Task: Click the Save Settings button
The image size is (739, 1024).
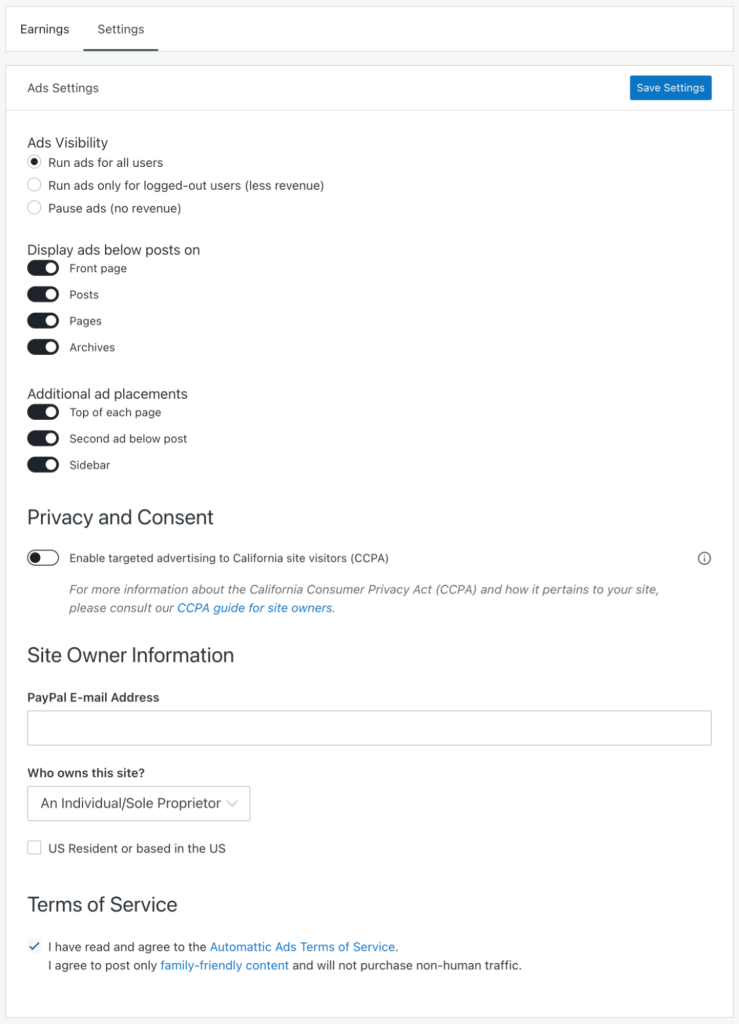Action: [x=670, y=88]
